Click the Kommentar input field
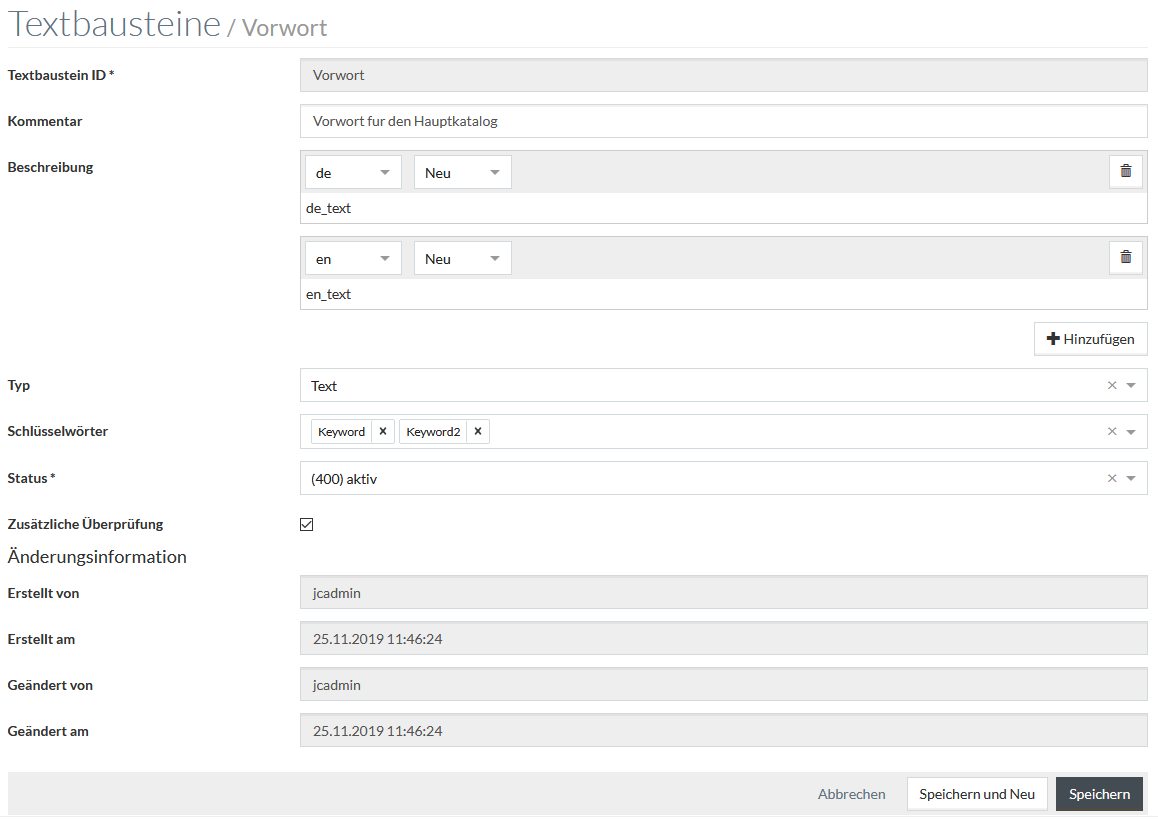Screen dimensions: 1158x819 (723, 121)
